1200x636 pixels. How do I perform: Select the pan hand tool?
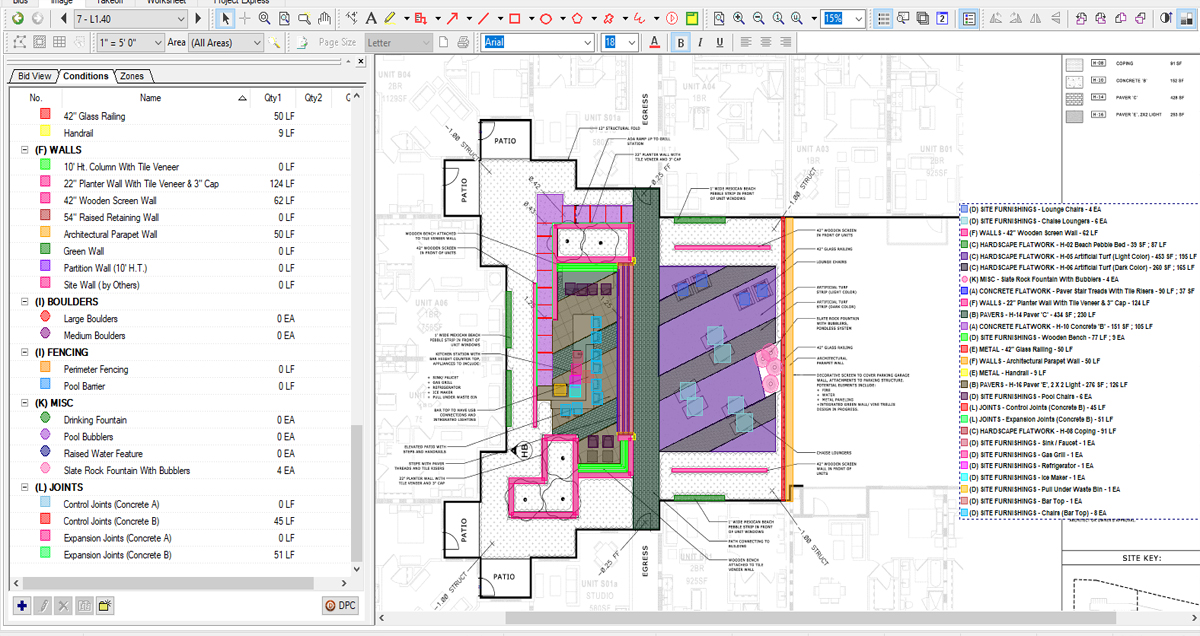pyautogui.click(x=325, y=19)
